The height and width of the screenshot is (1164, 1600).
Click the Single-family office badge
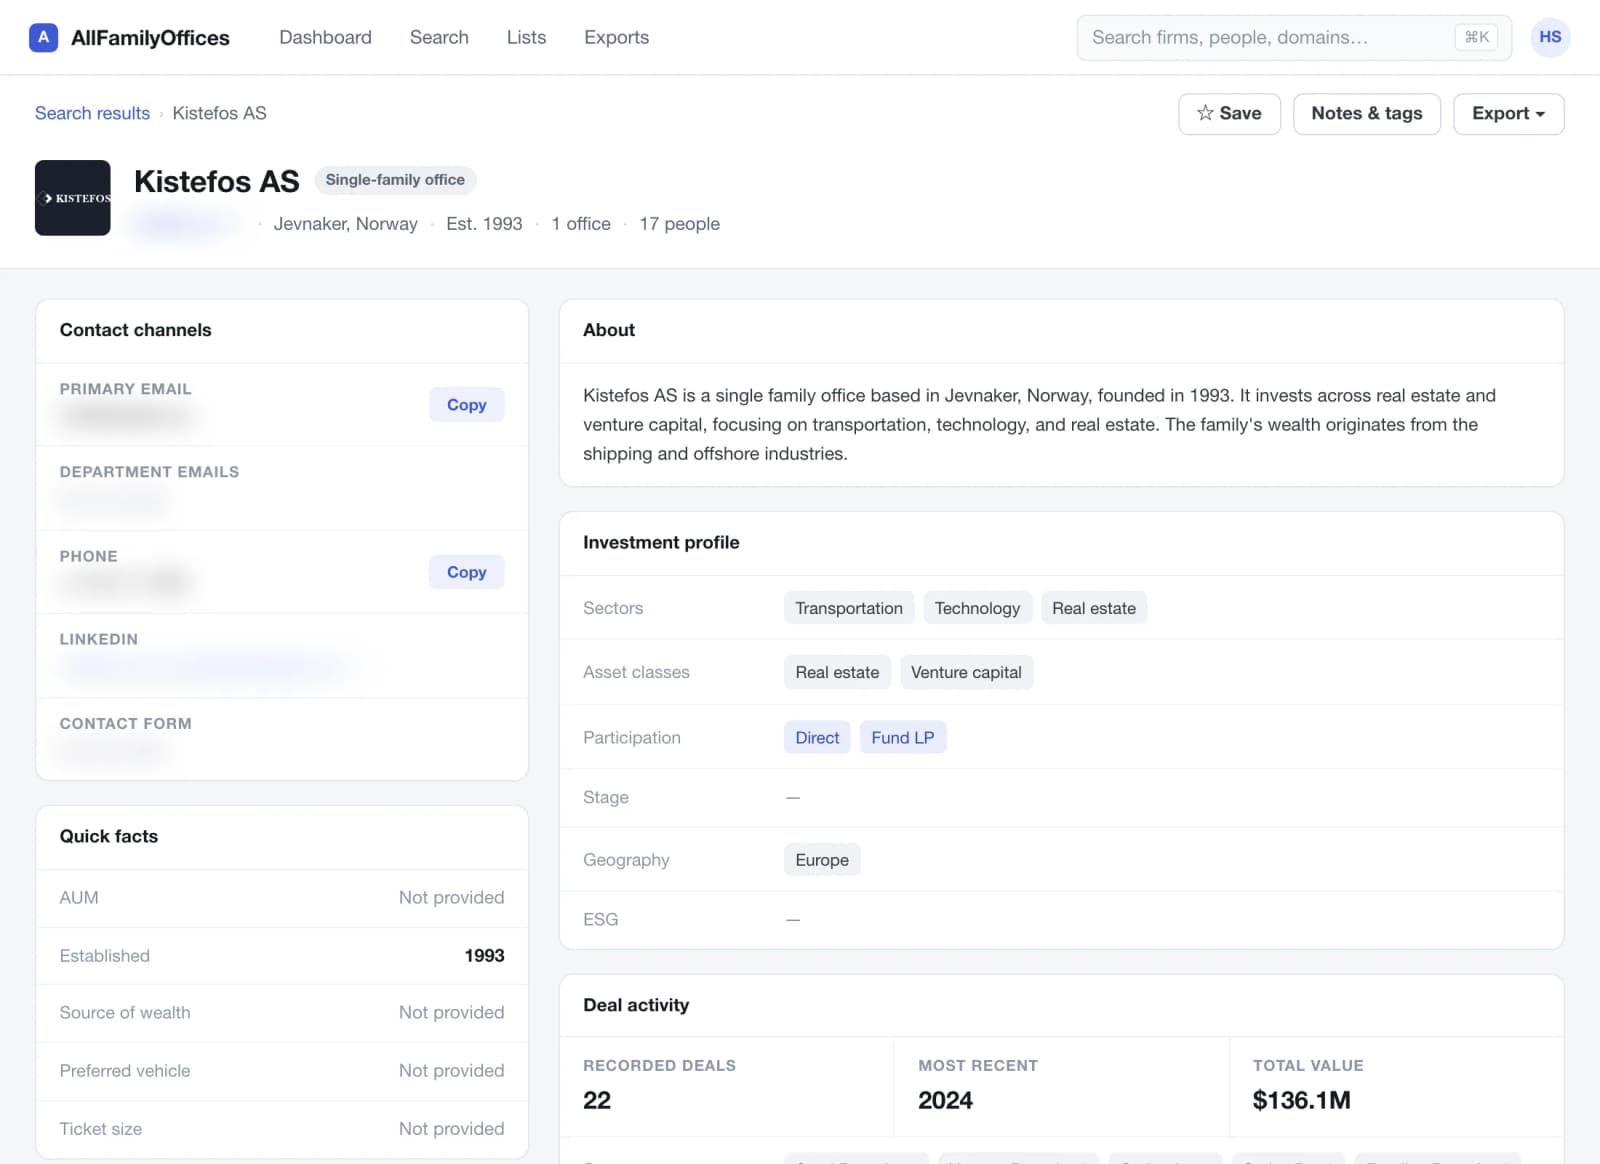point(395,180)
